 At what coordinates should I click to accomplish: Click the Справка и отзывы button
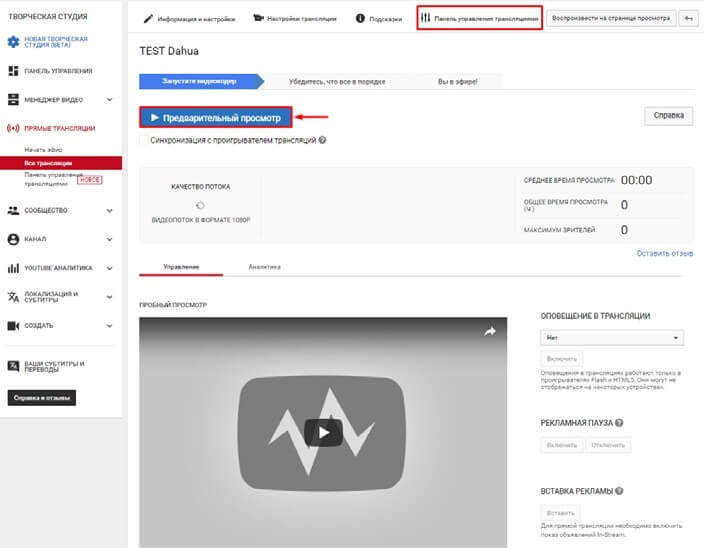[x=42, y=398]
